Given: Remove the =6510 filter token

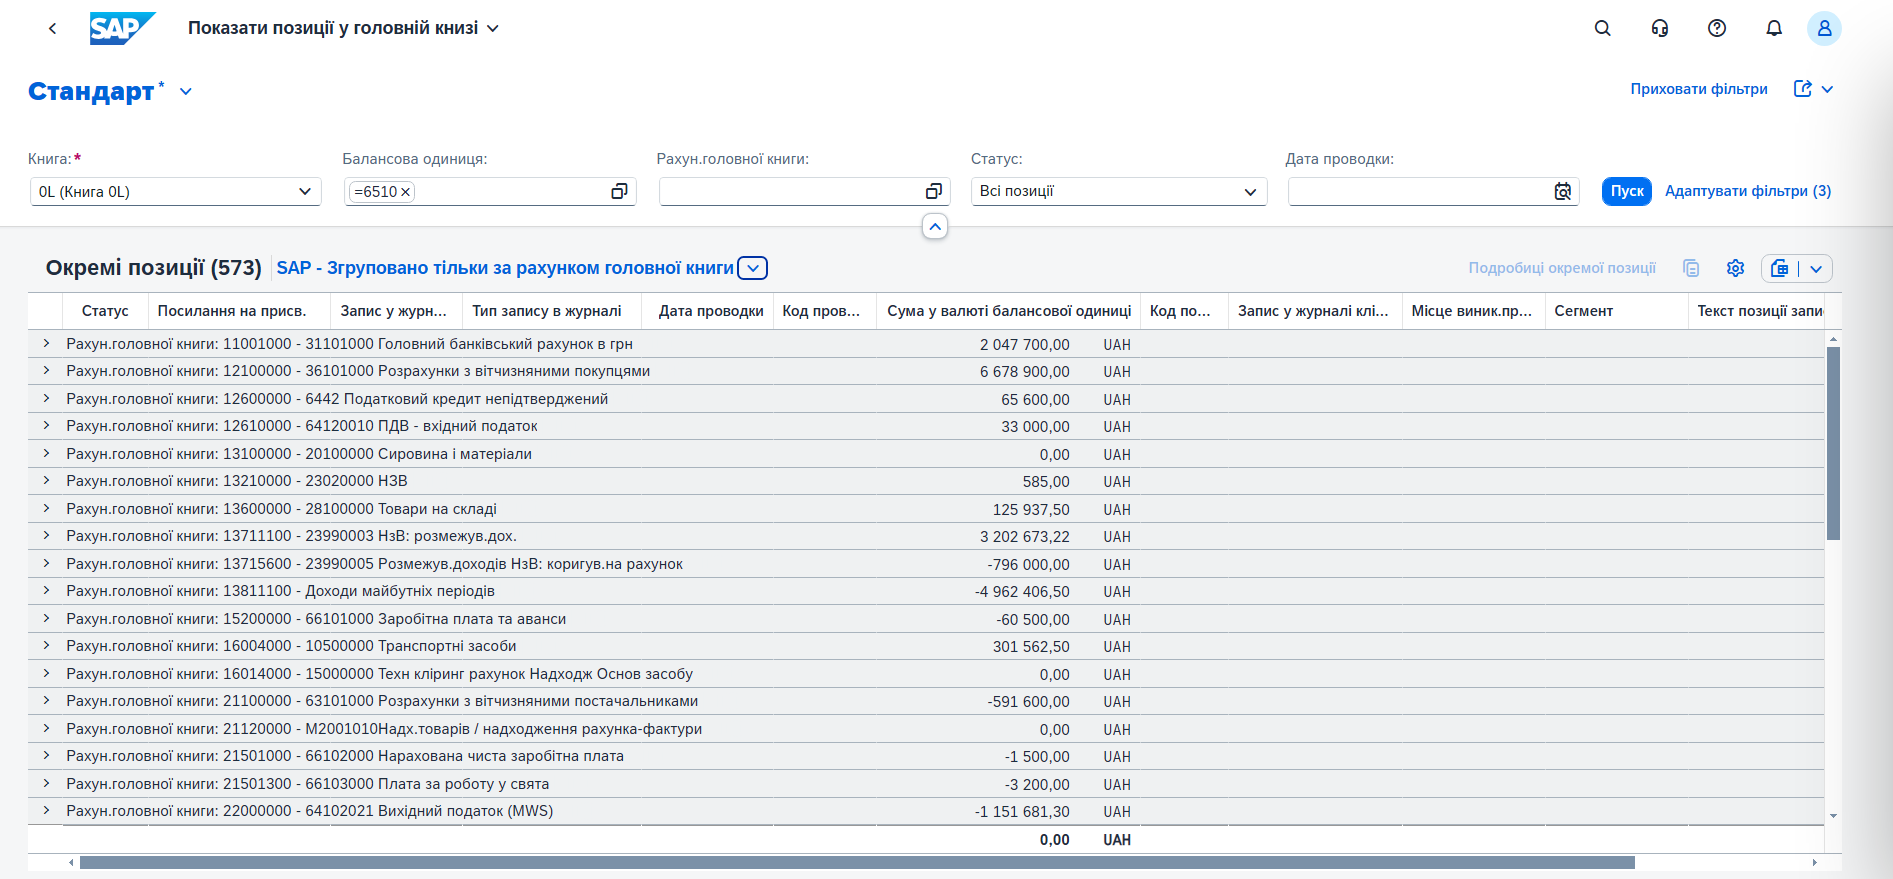Looking at the screenshot, I should click(x=406, y=192).
